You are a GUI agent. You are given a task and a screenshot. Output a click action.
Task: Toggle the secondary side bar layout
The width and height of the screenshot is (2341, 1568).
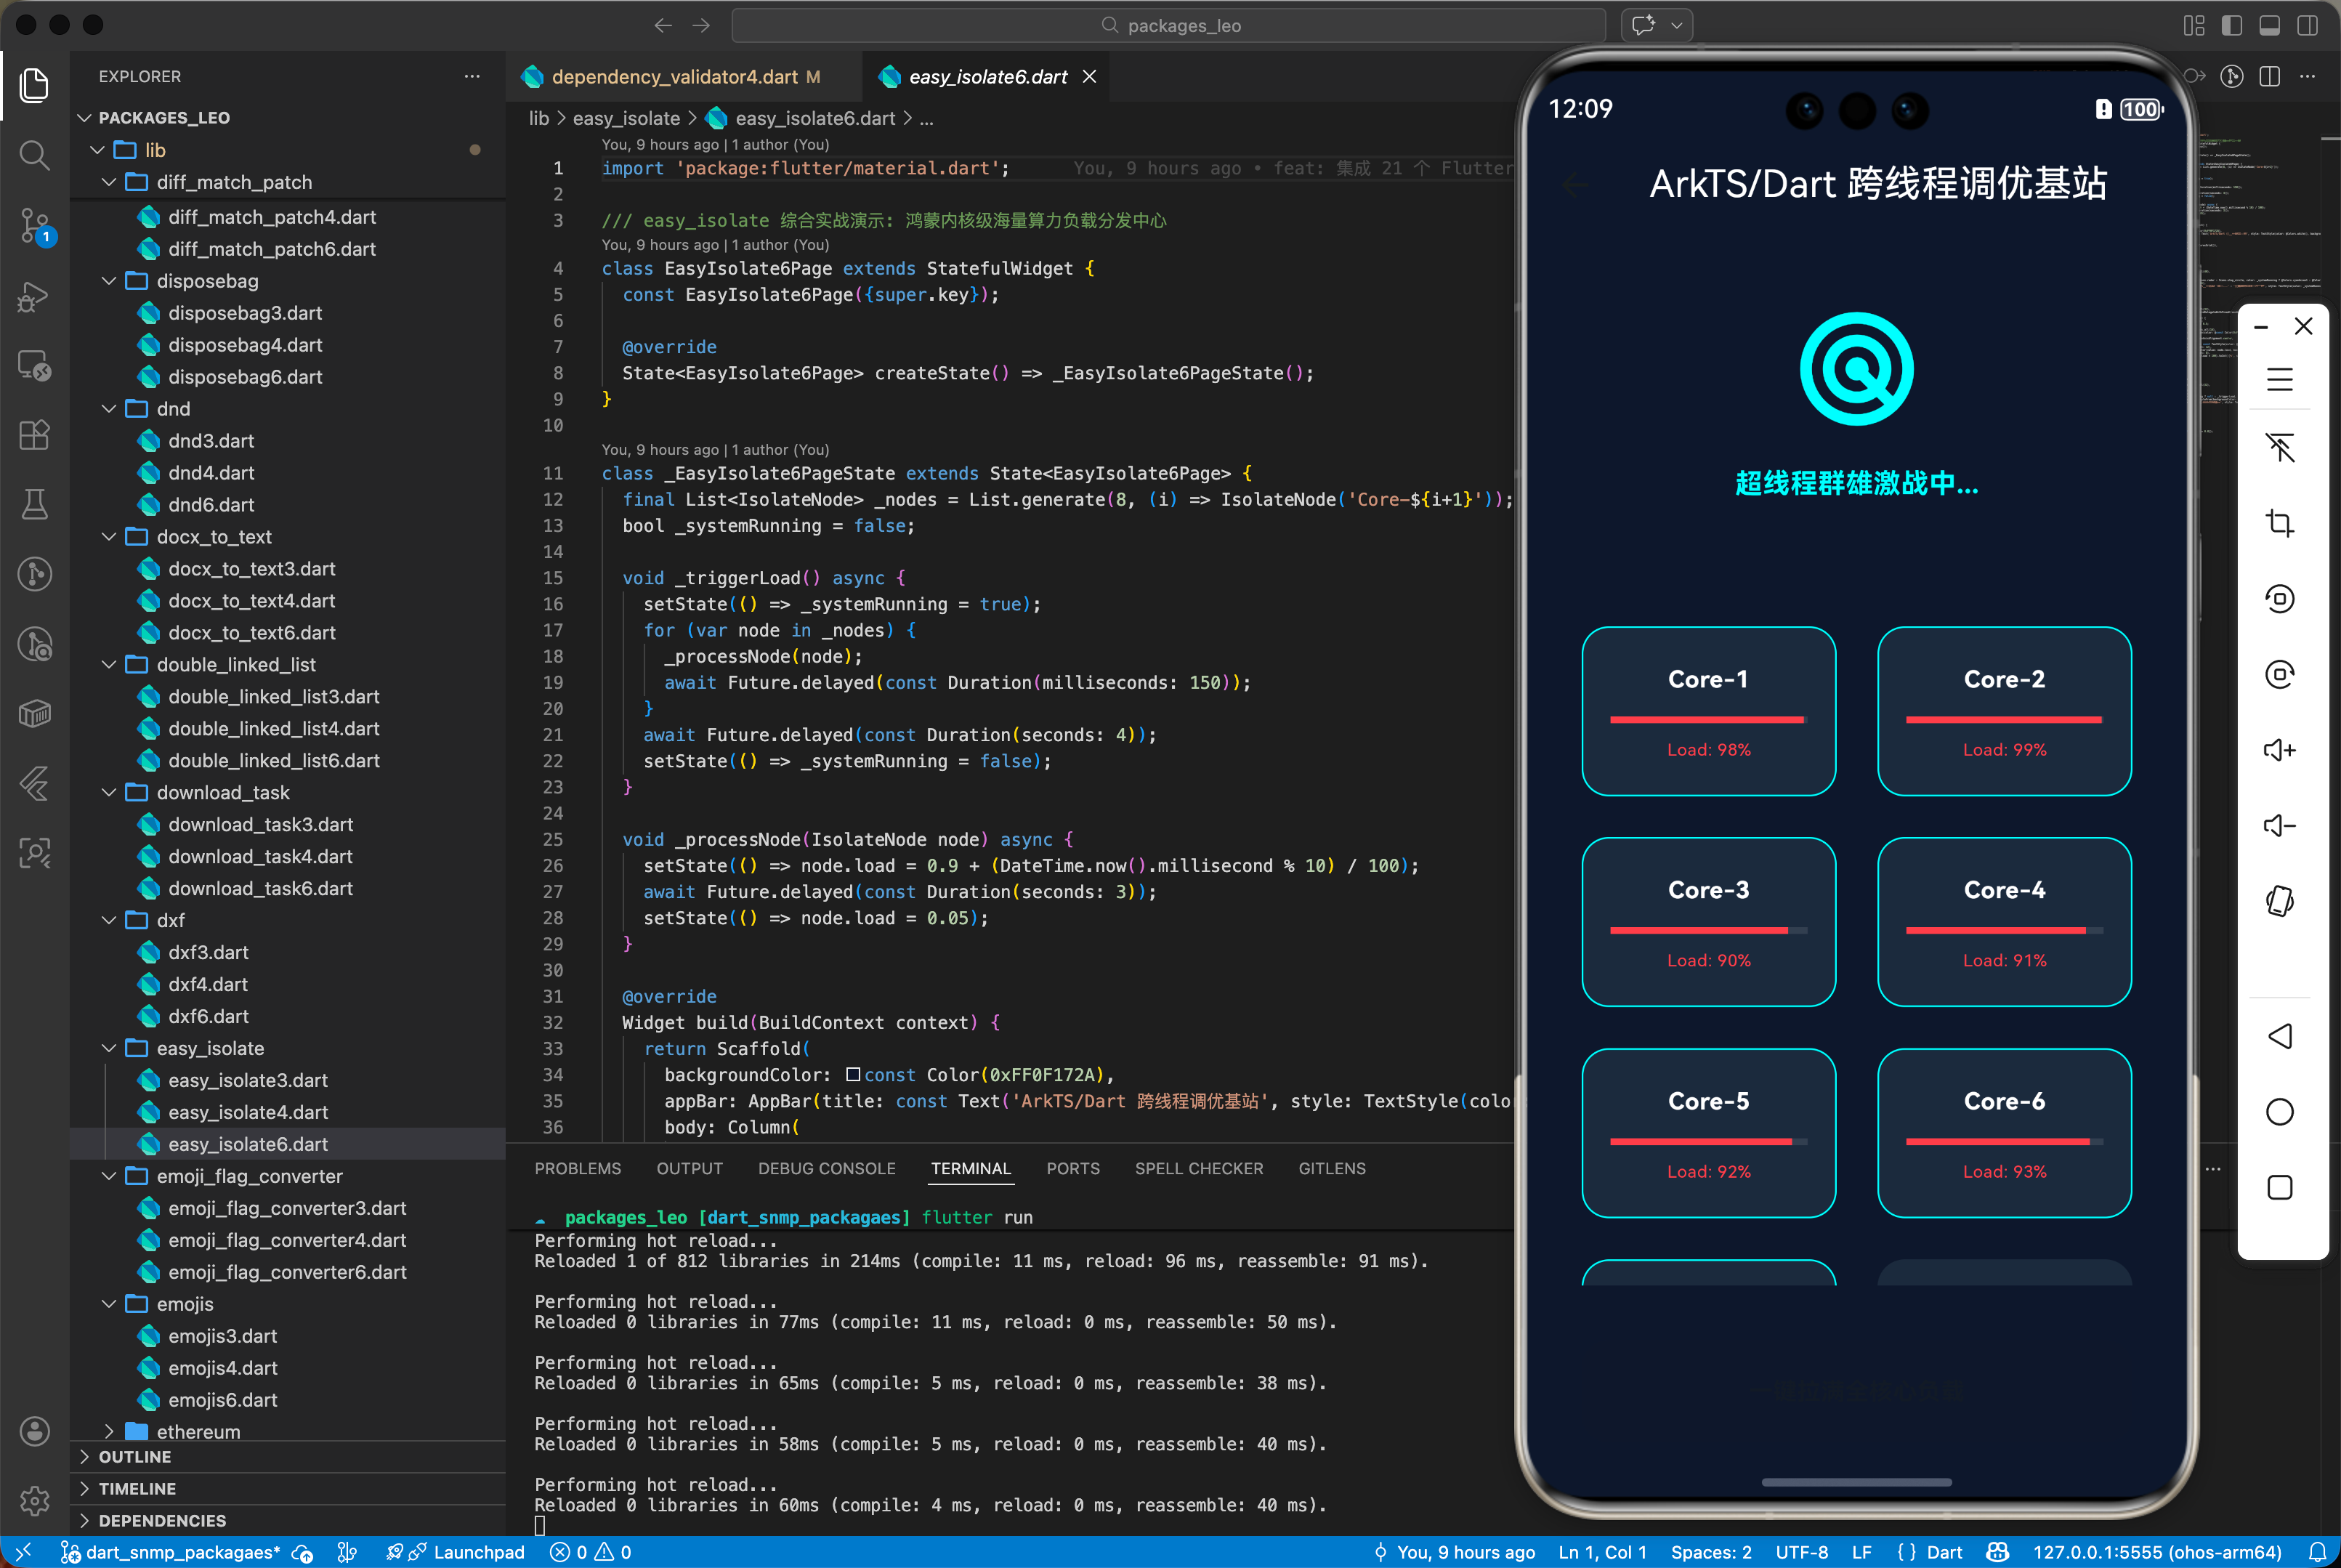point(2308,25)
